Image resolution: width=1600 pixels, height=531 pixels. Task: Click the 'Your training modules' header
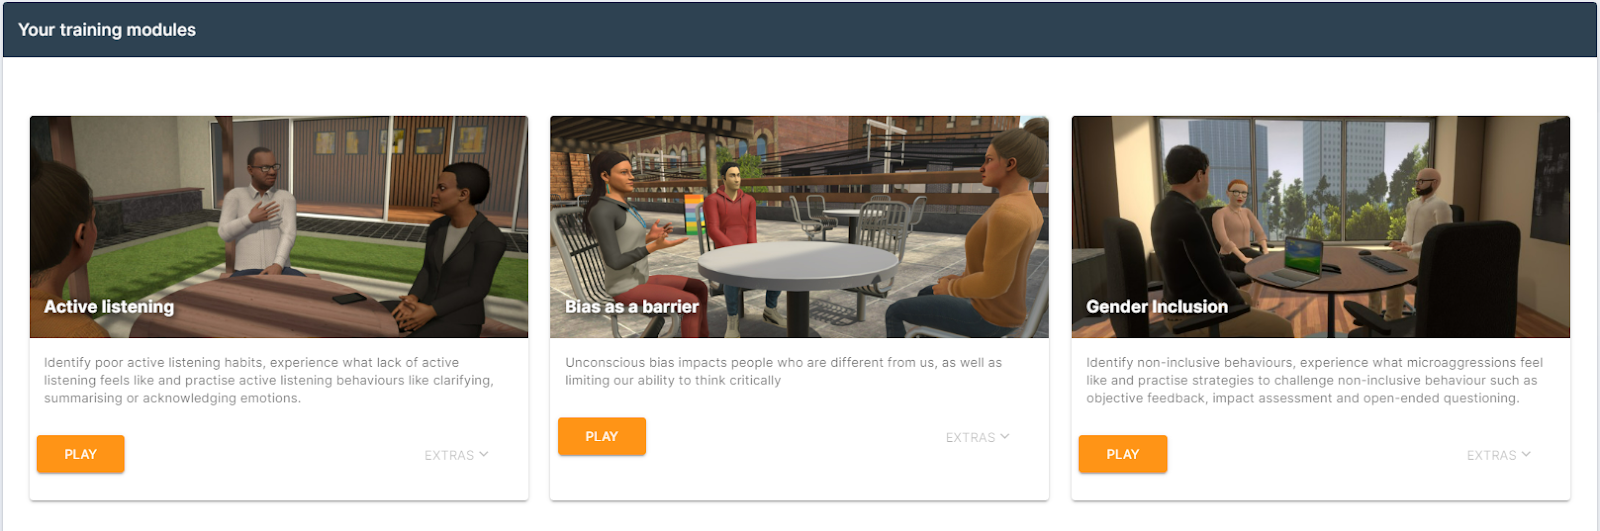click(107, 30)
